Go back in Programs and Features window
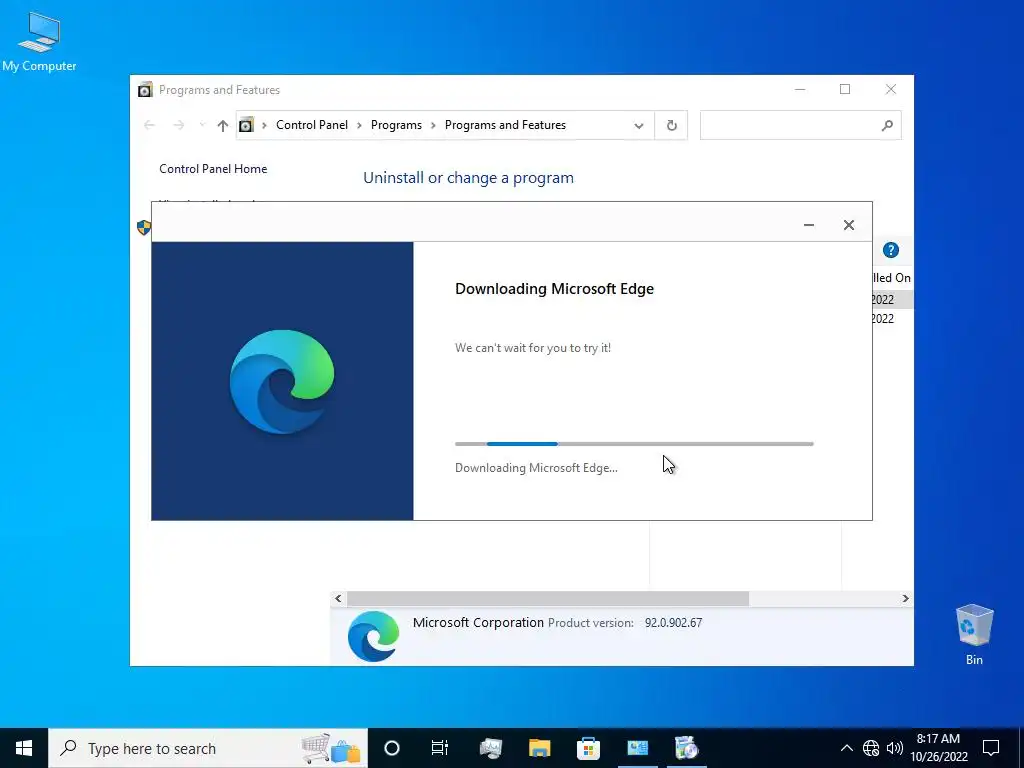Screen dimensions: 1024x768 [150, 125]
